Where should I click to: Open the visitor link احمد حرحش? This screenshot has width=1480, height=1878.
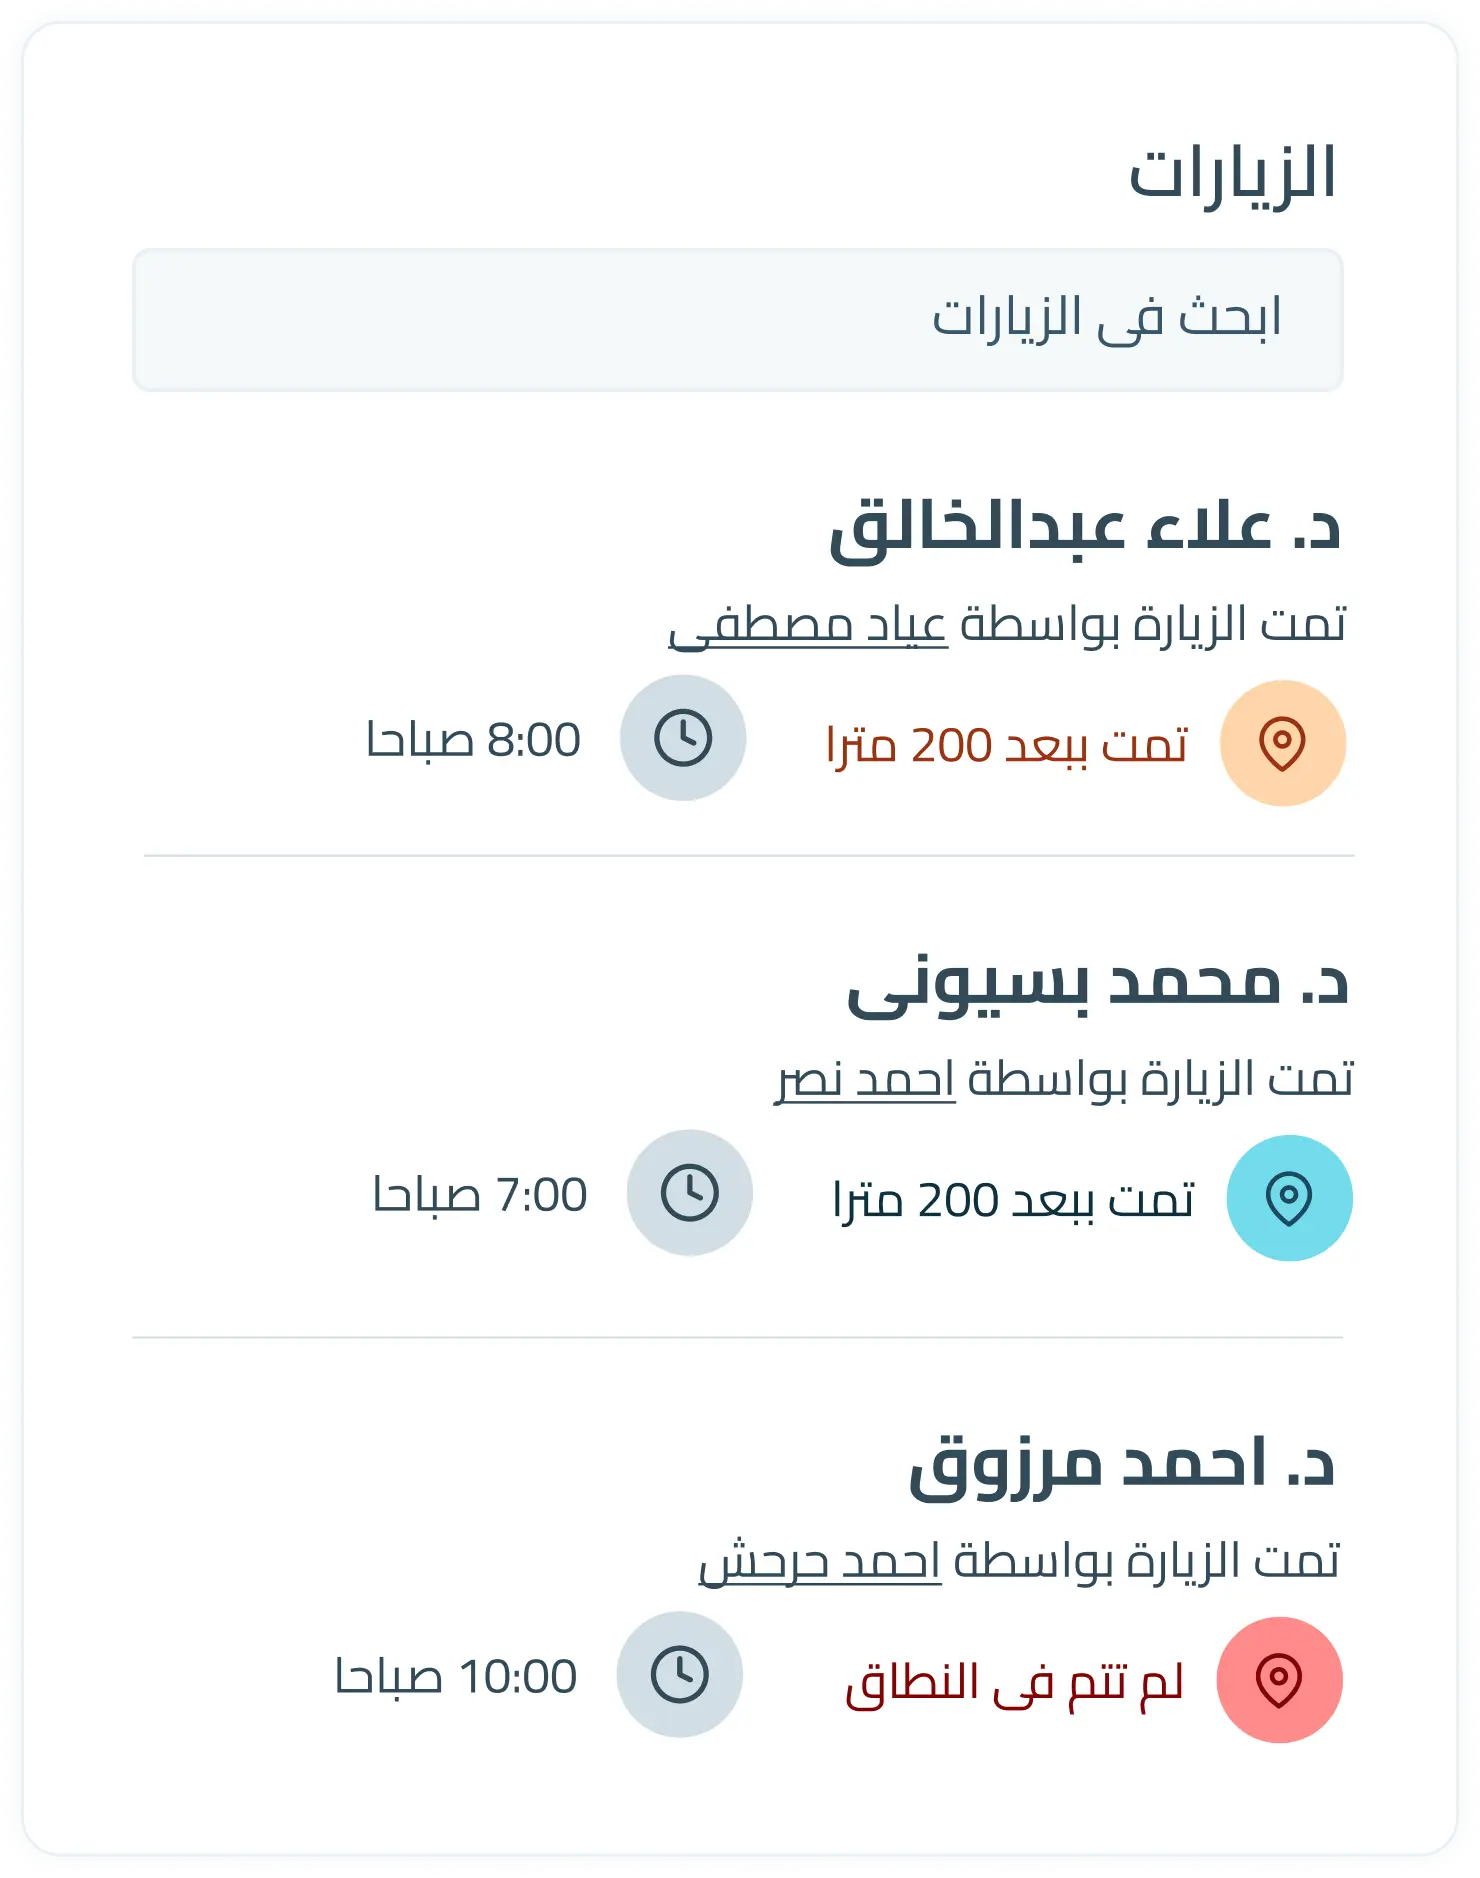coord(820,1562)
